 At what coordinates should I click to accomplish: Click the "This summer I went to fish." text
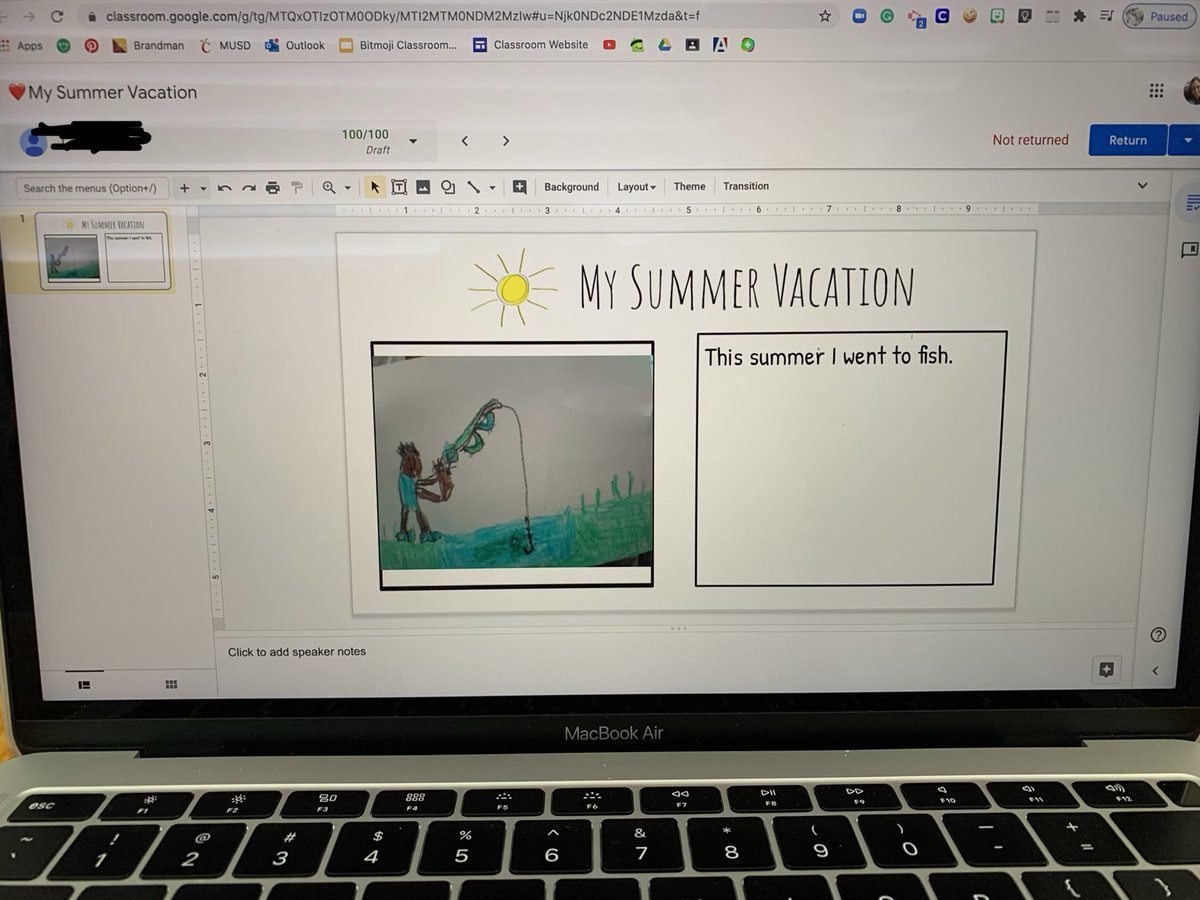828,355
